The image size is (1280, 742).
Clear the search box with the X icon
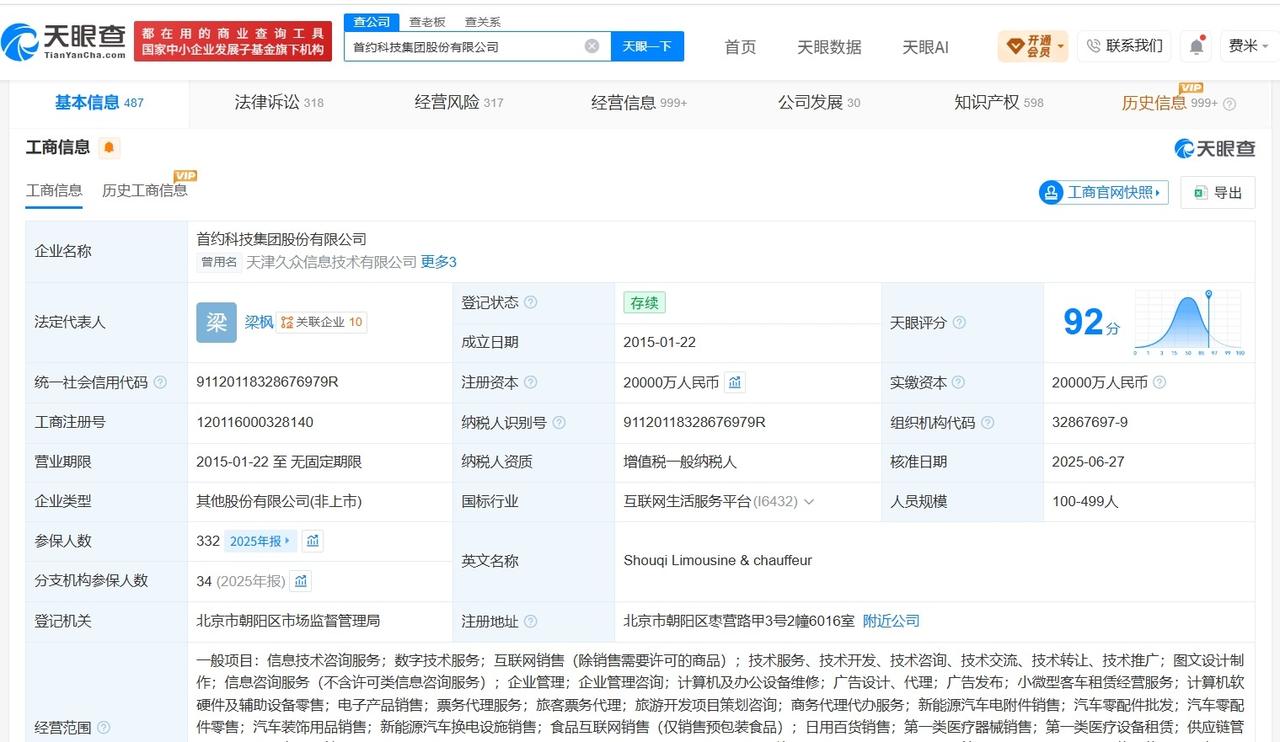[592, 46]
